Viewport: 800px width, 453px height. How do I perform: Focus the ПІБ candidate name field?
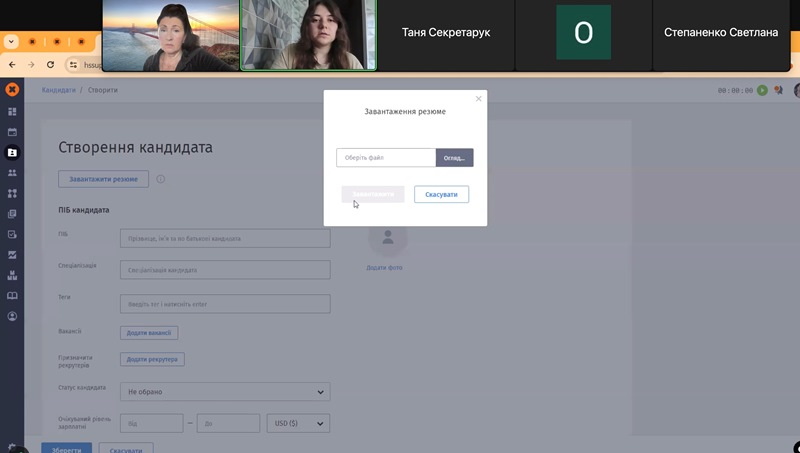[225, 238]
